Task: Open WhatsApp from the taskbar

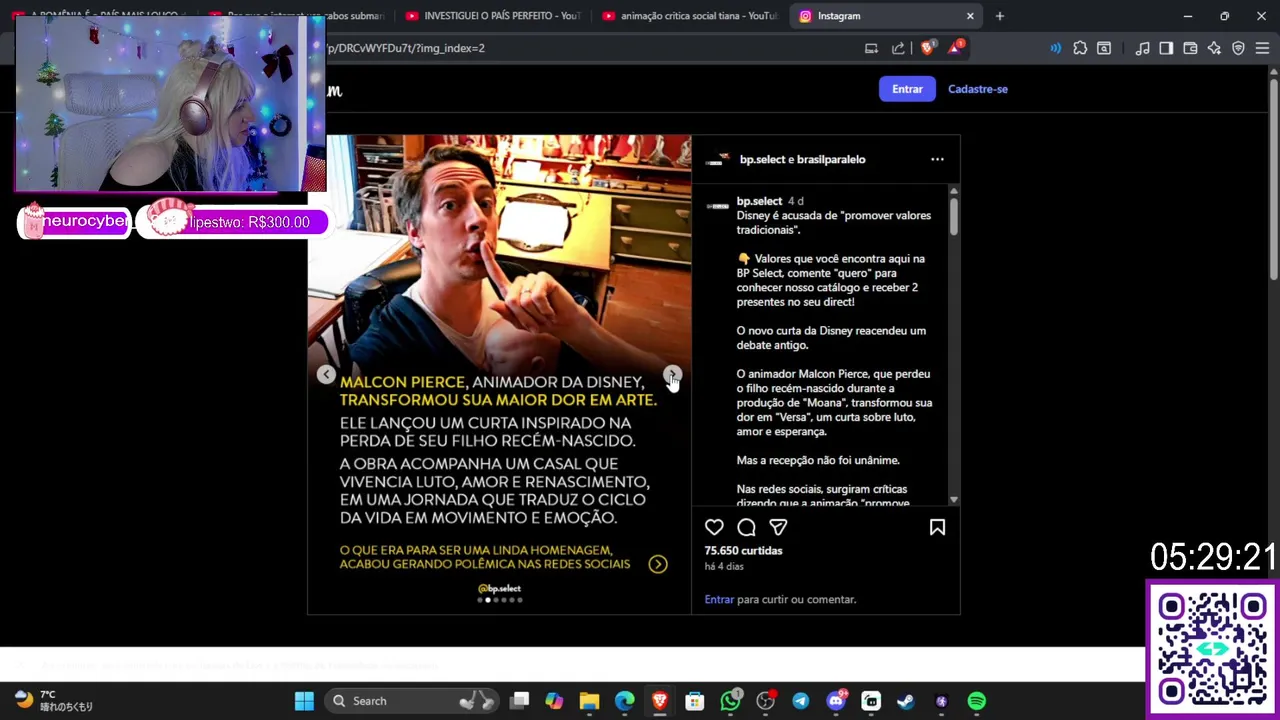Action: point(731,701)
